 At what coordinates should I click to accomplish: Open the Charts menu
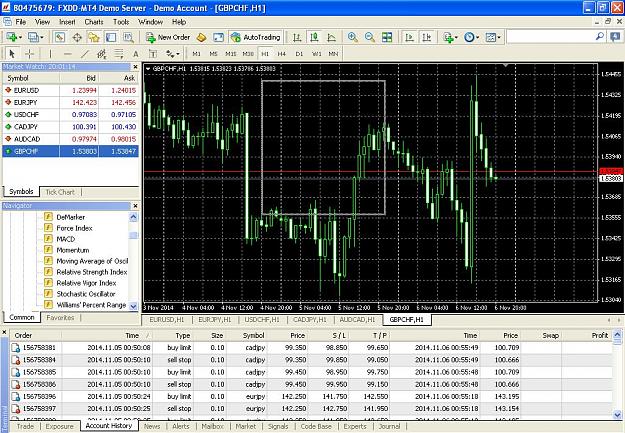(x=94, y=22)
